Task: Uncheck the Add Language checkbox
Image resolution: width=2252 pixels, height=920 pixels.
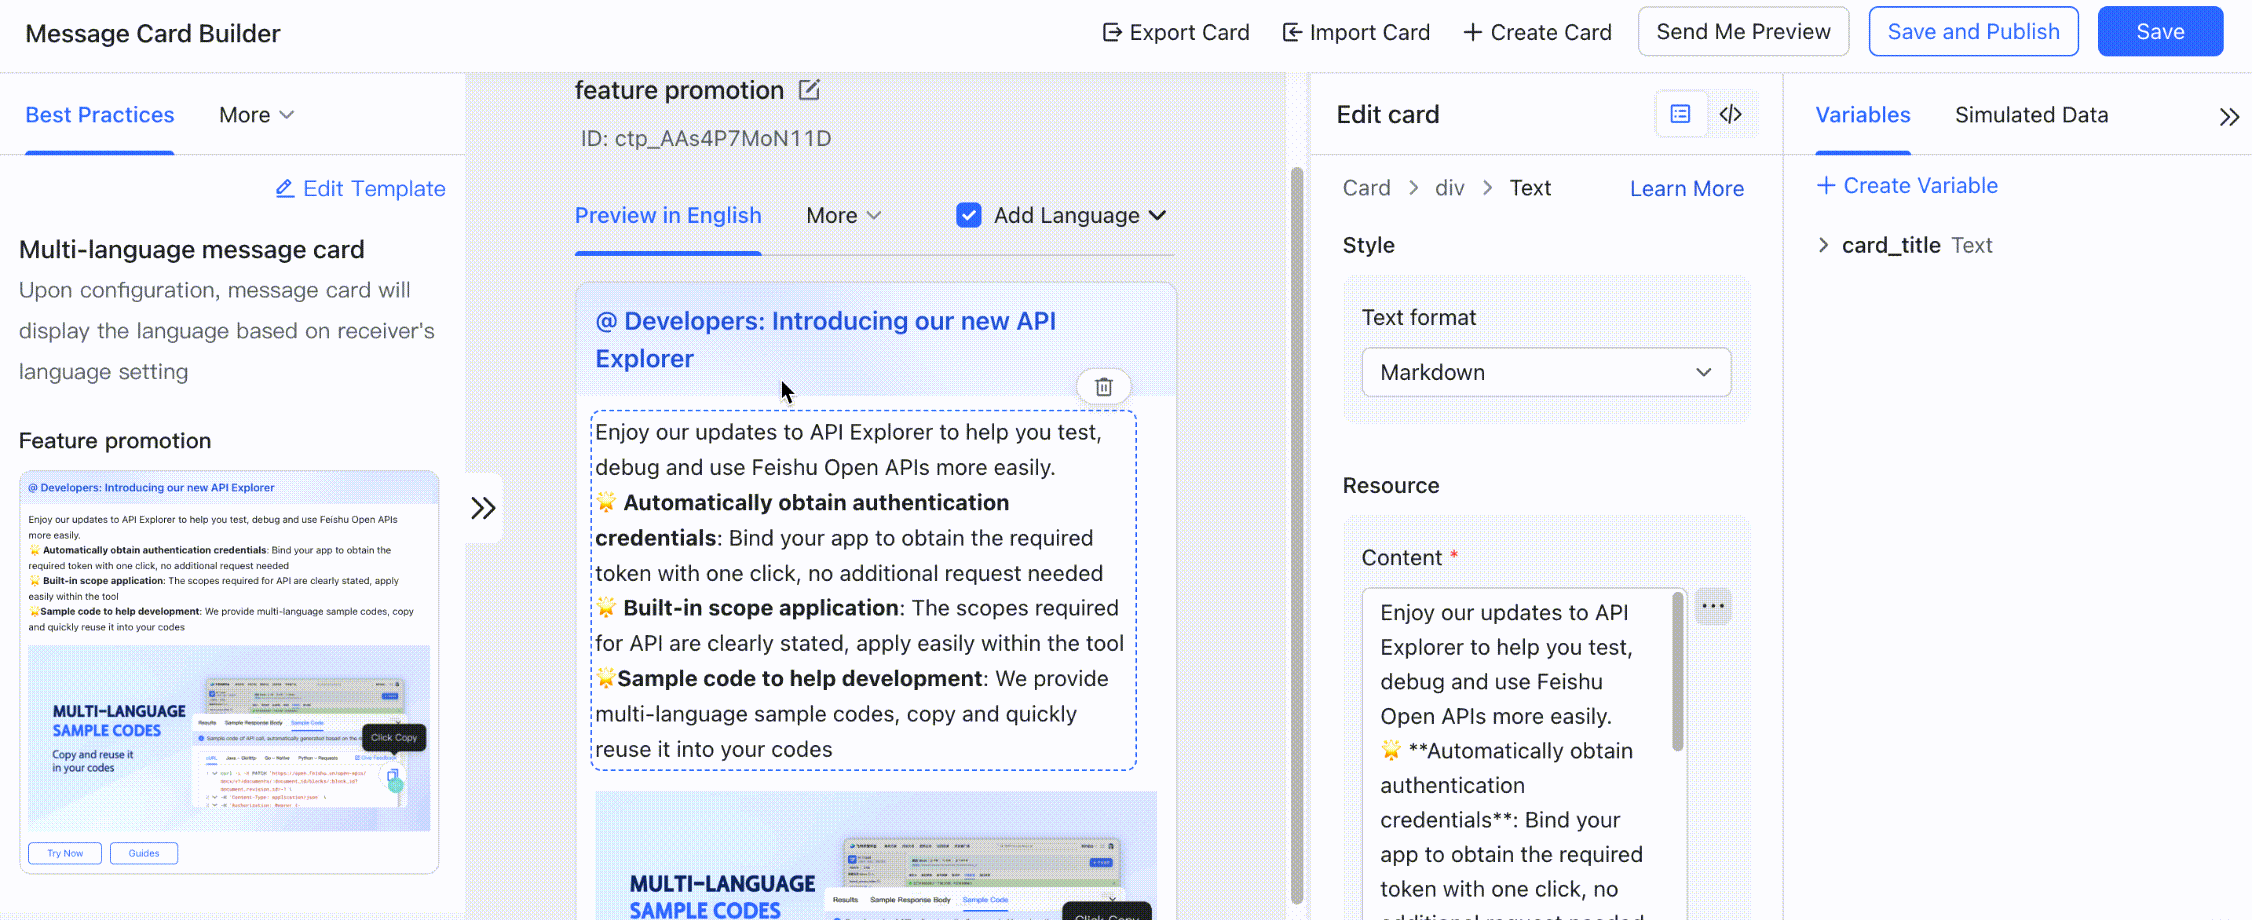Action: 968,215
